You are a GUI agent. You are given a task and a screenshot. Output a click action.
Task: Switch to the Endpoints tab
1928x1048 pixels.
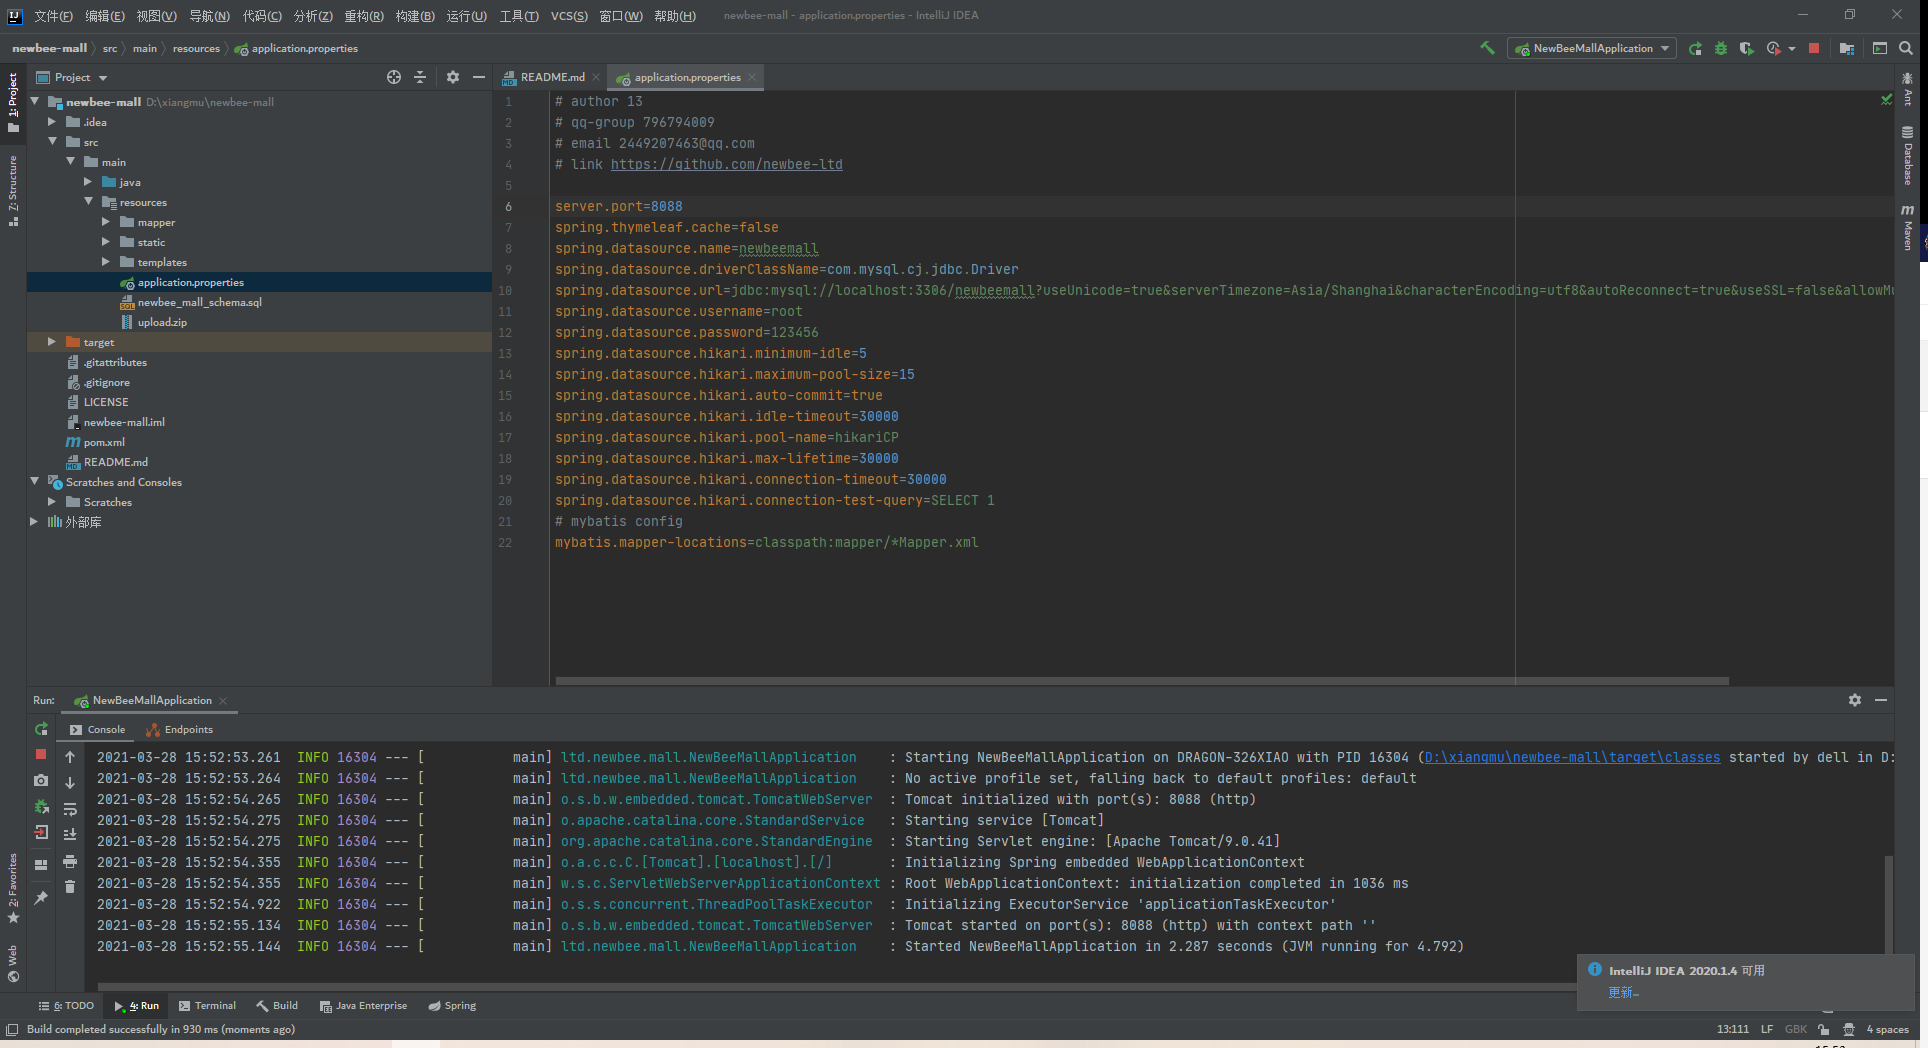(x=180, y=729)
